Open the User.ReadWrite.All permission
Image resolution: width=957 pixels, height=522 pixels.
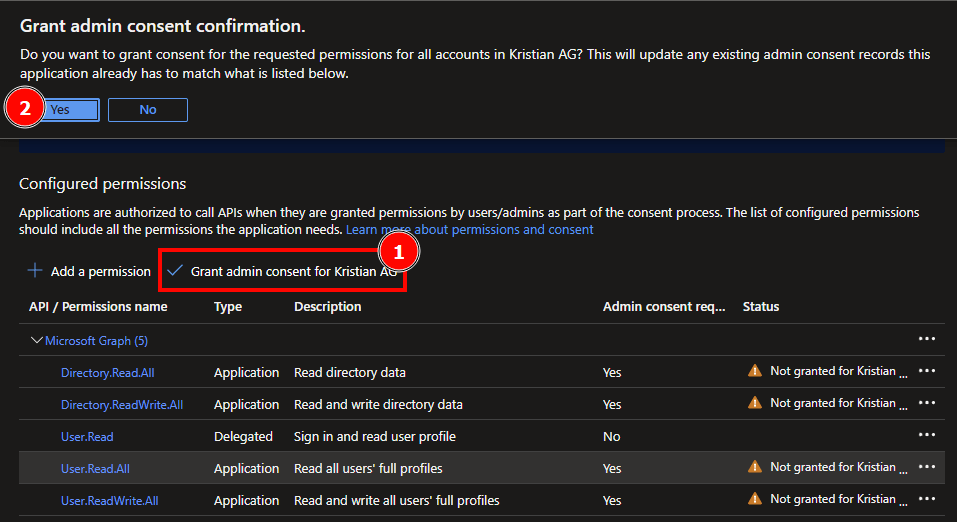(x=109, y=501)
